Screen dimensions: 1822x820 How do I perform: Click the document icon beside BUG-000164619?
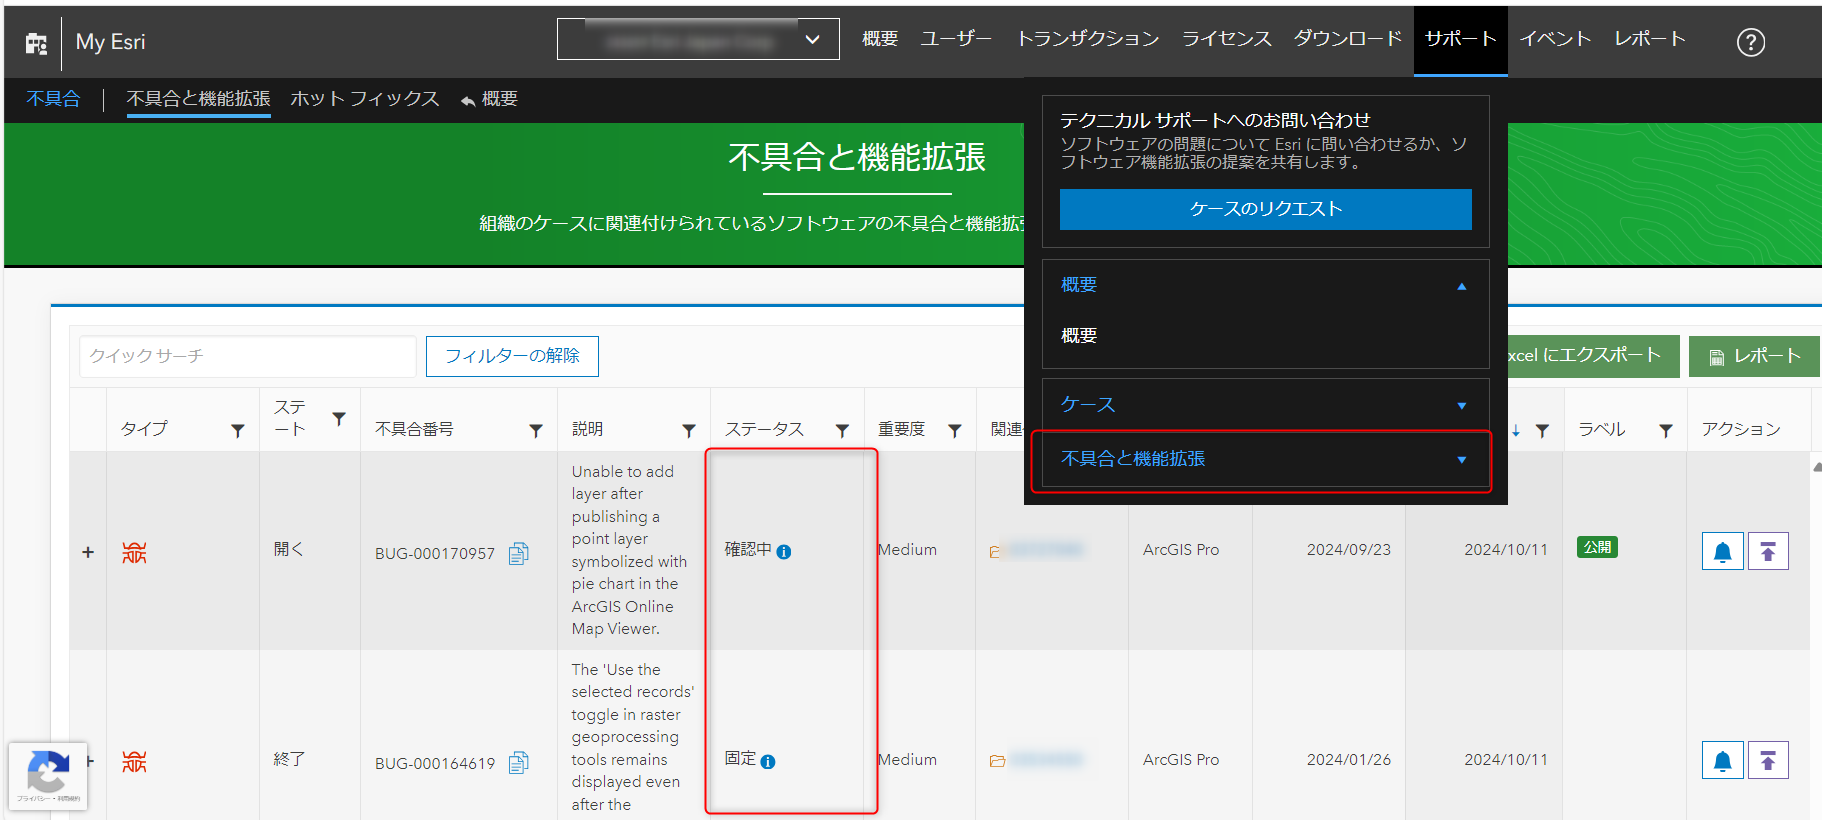coord(518,763)
